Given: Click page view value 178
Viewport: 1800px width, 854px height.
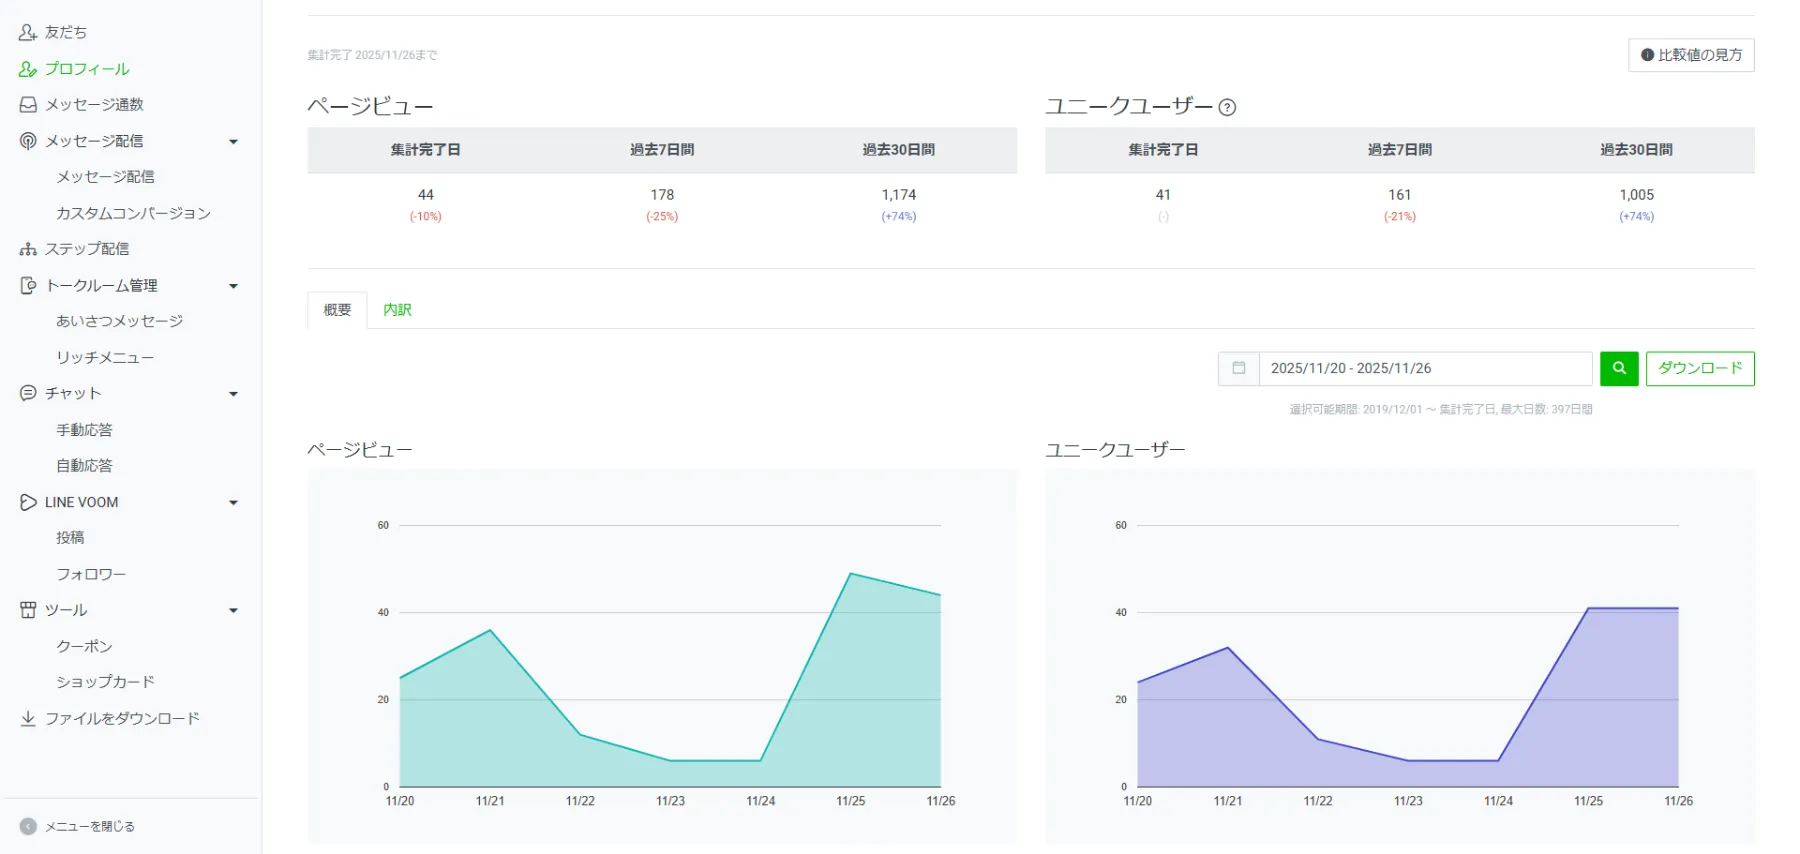Looking at the screenshot, I should (x=662, y=195).
